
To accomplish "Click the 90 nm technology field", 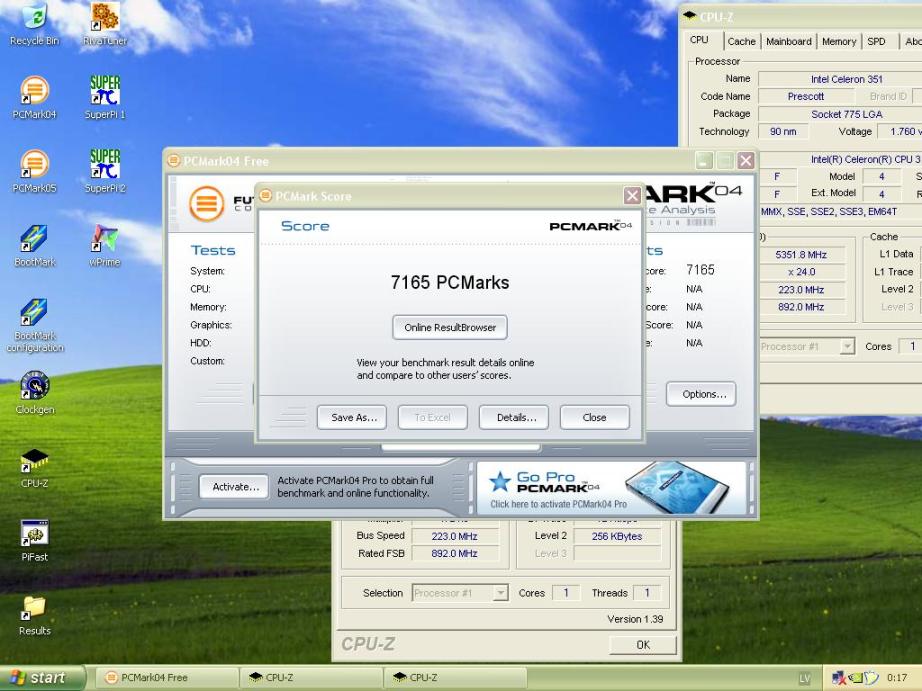I will pyautogui.click(x=783, y=132).
